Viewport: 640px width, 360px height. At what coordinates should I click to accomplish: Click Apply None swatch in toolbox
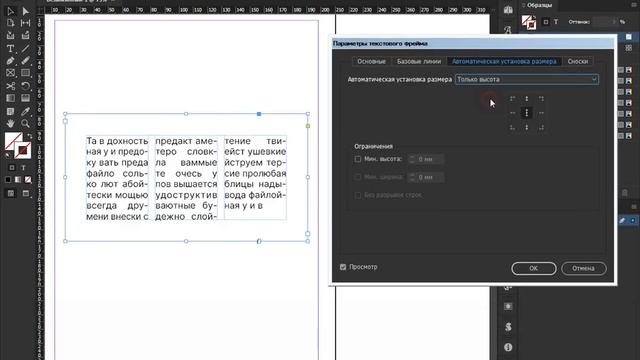(x=28, y=180)
